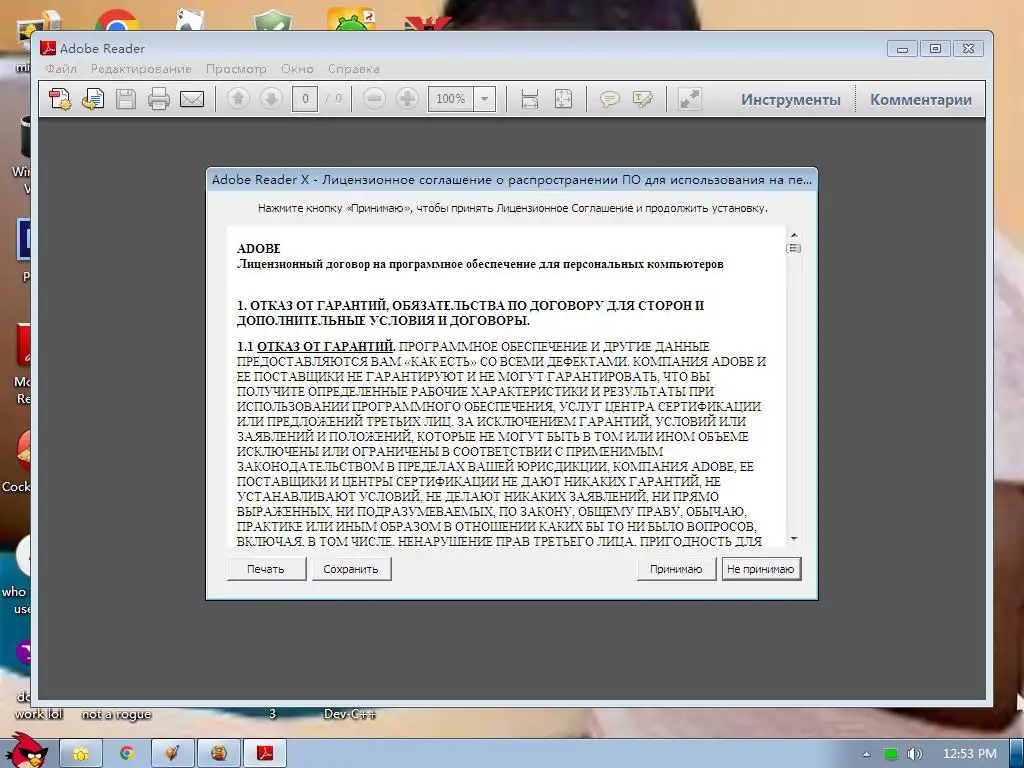Click the zoom out minus icon
Viewport: 1024px width, 768px height.
tap(374, 99)
